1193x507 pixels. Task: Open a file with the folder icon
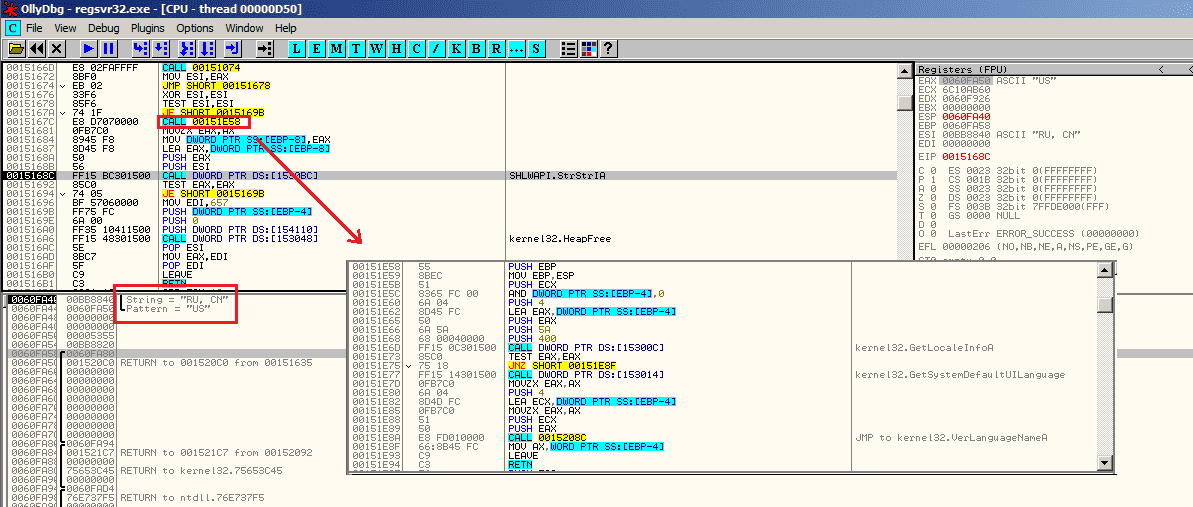click(16, 49)
